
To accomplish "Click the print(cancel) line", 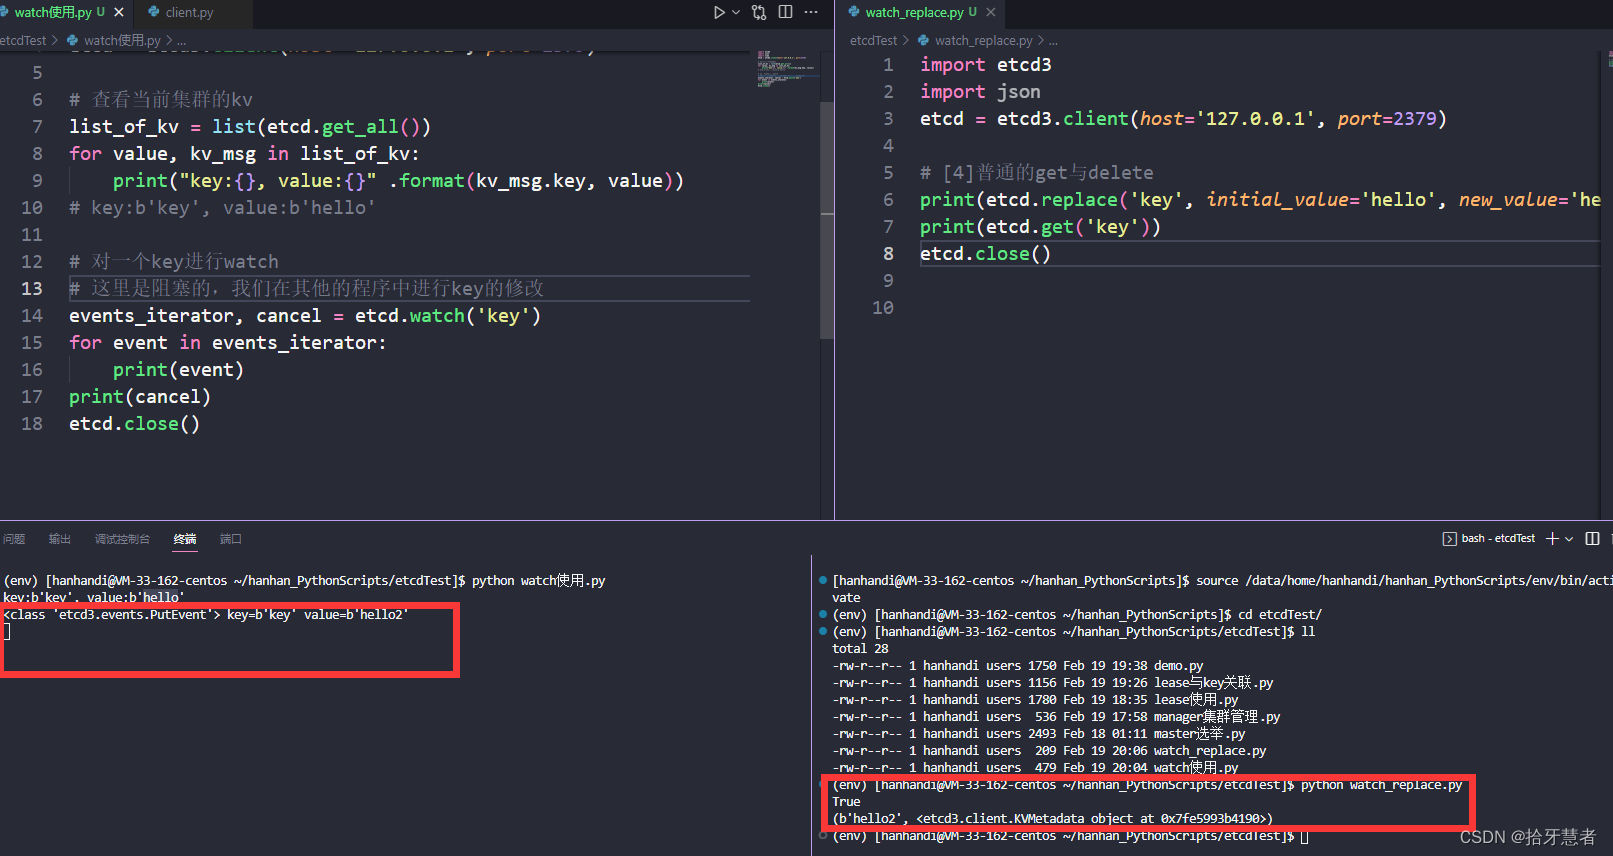I will click(x=140, y=397).
